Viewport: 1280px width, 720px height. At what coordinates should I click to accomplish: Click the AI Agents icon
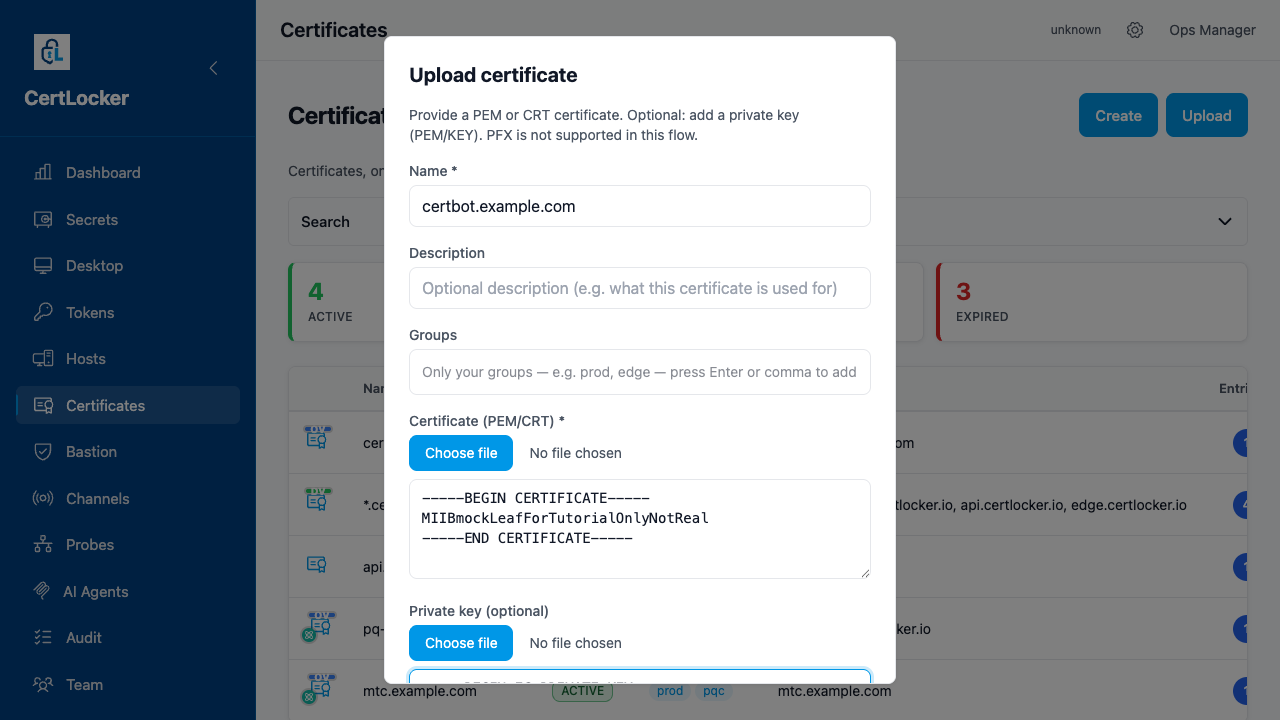click(42, 591)
